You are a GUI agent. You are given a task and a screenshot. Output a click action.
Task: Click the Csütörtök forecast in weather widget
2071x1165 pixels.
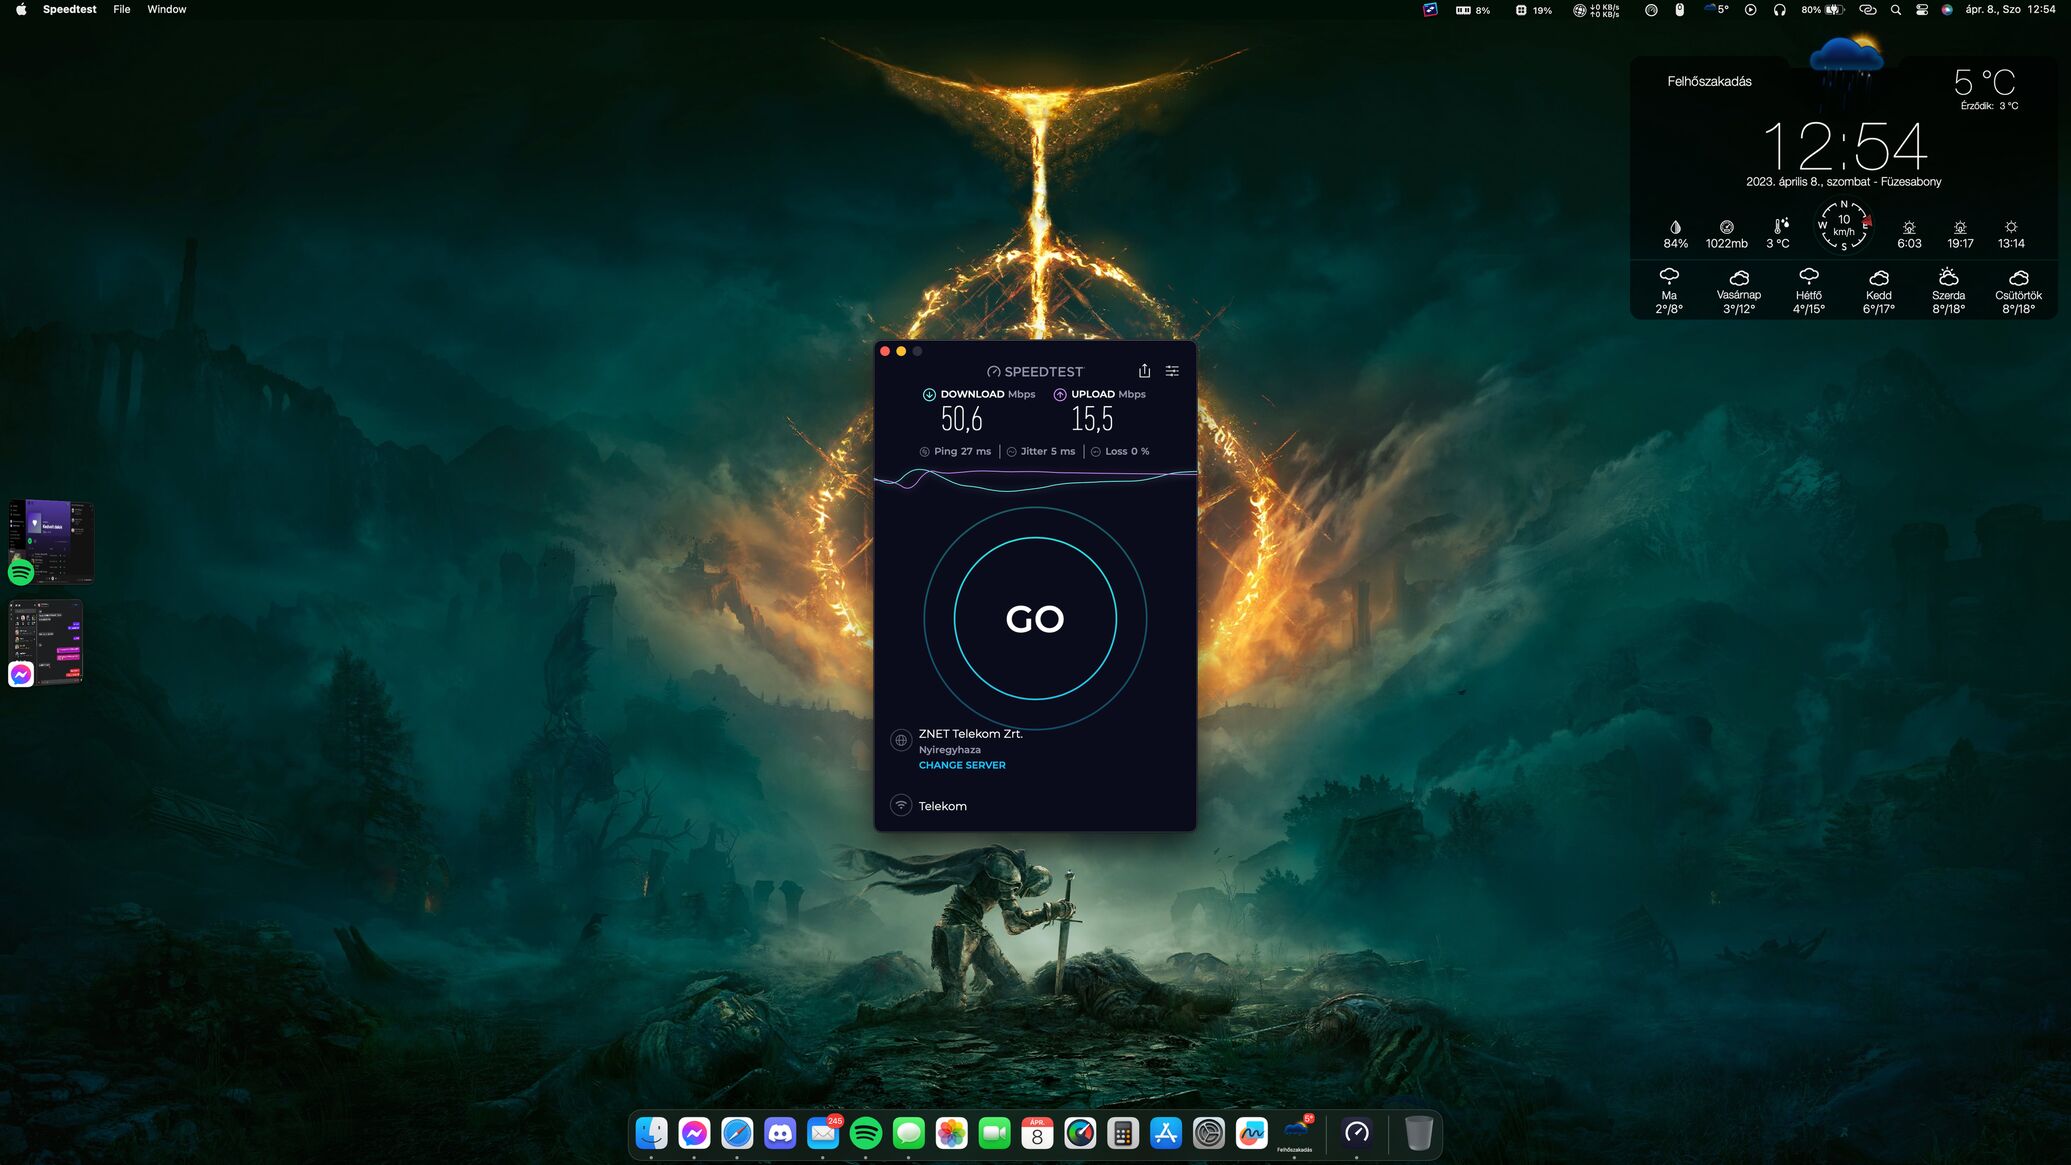(x=2018, y=290)
